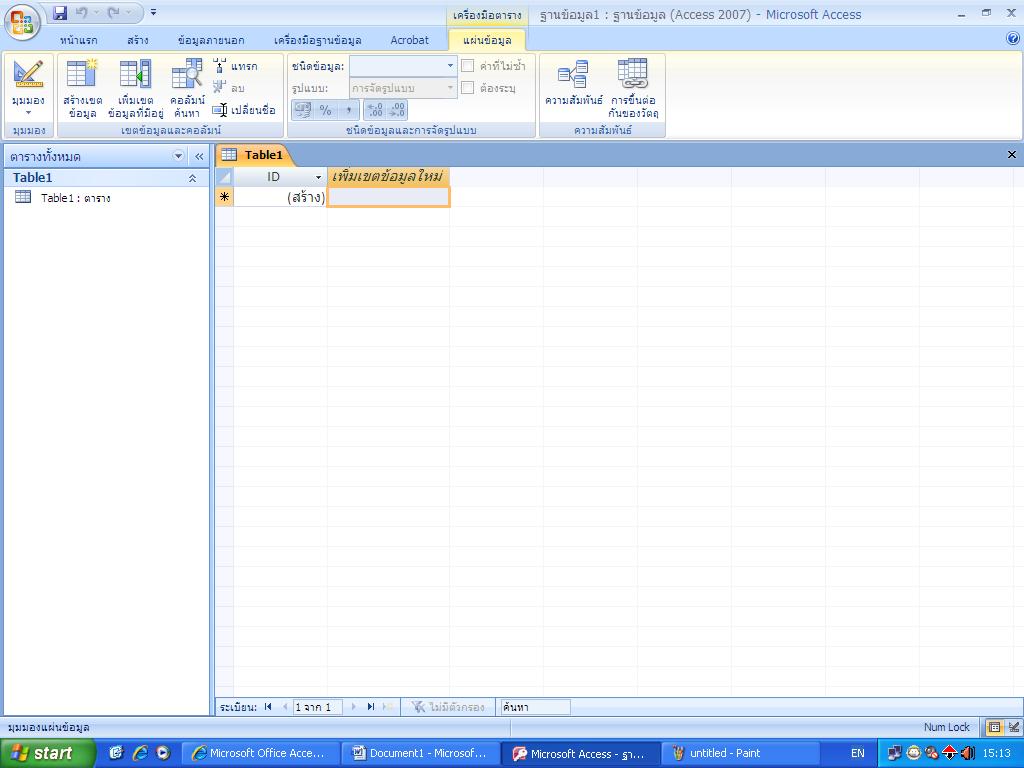Click the สร้างเขตข้อมูล new field icon
The width and height of the screenshot is (1024, 768).
click(x=82, y=74)
